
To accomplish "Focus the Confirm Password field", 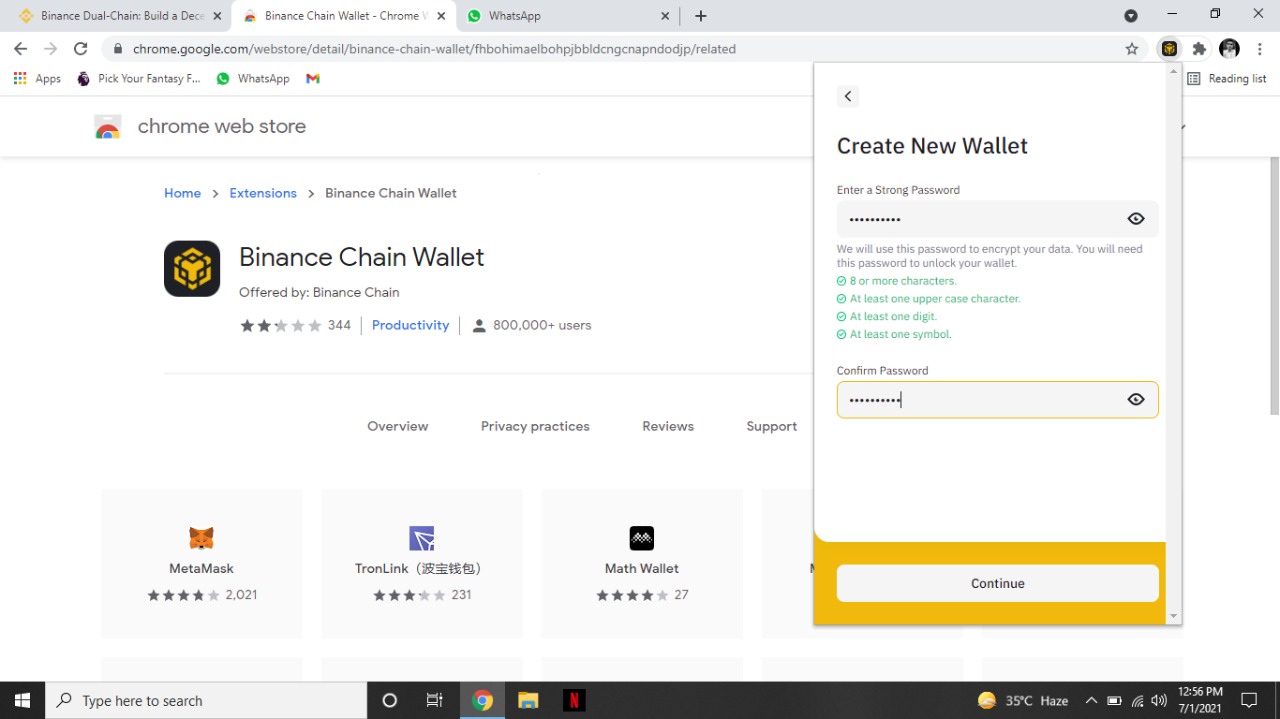I will point(997,400).
